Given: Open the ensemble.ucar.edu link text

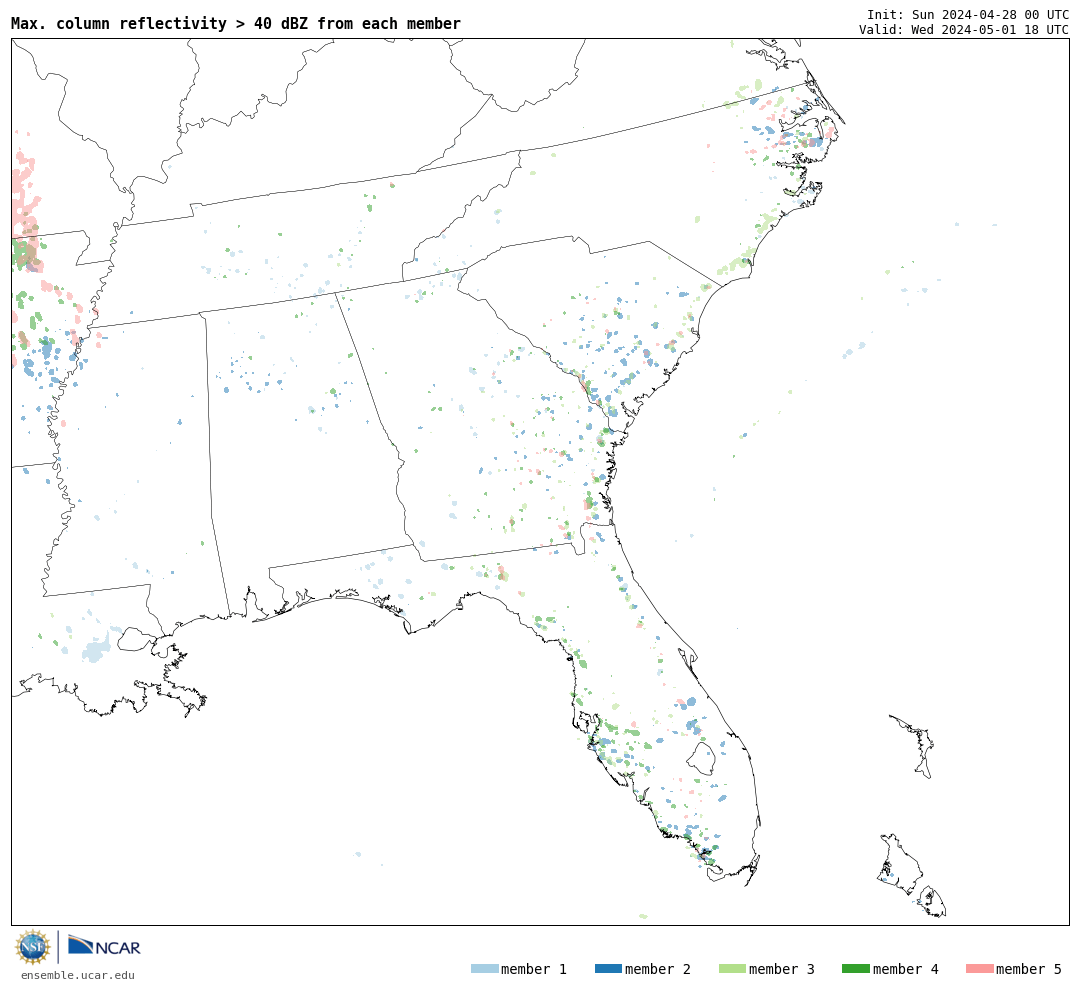Looking at the screenshot, I should point(78,975).
